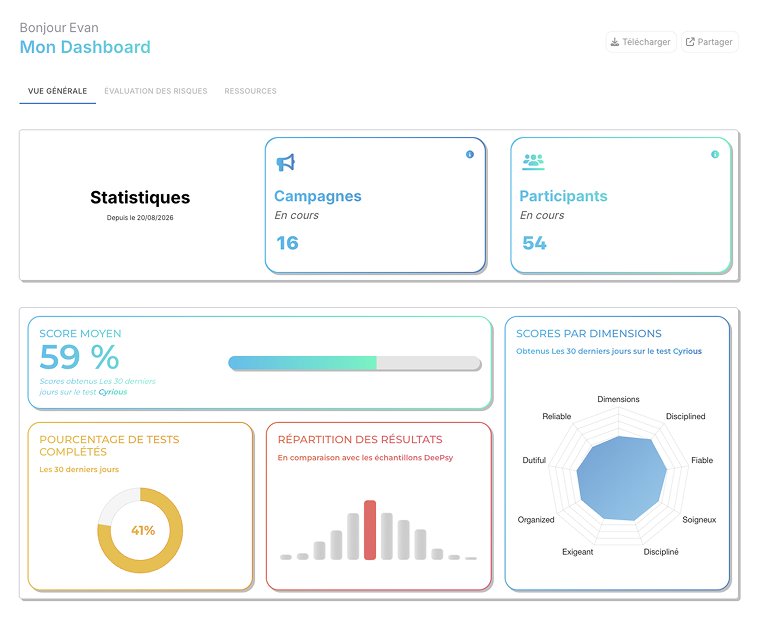This screenshot has width=761, height=621.
Task: Select the Vue Générale tab
Action: pos(57,91)
